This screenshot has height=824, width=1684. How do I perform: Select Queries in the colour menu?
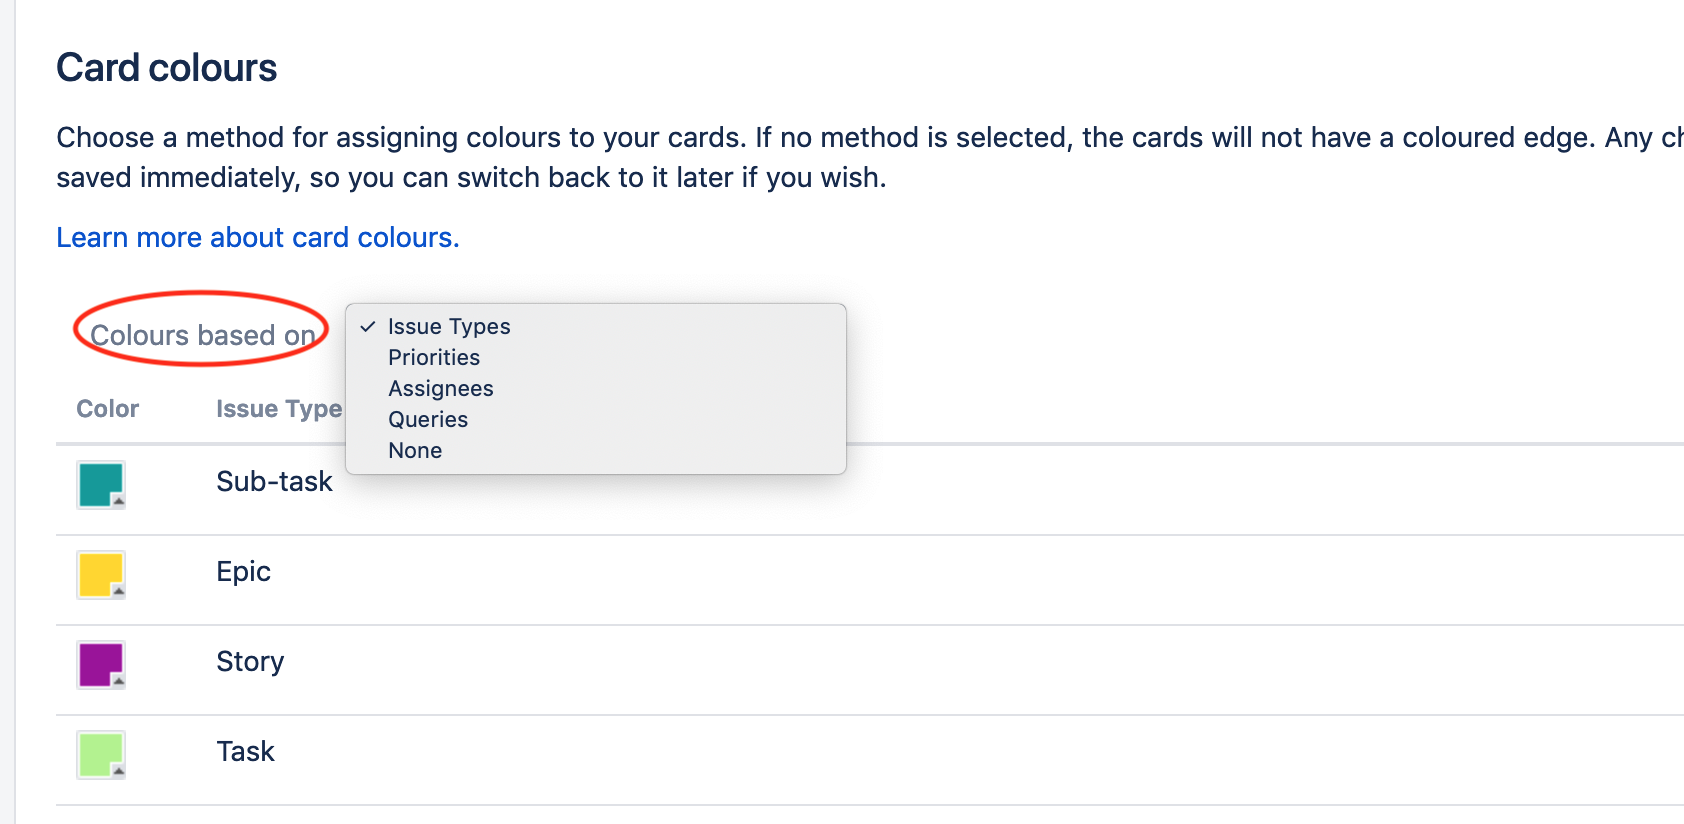click(428, 419)
